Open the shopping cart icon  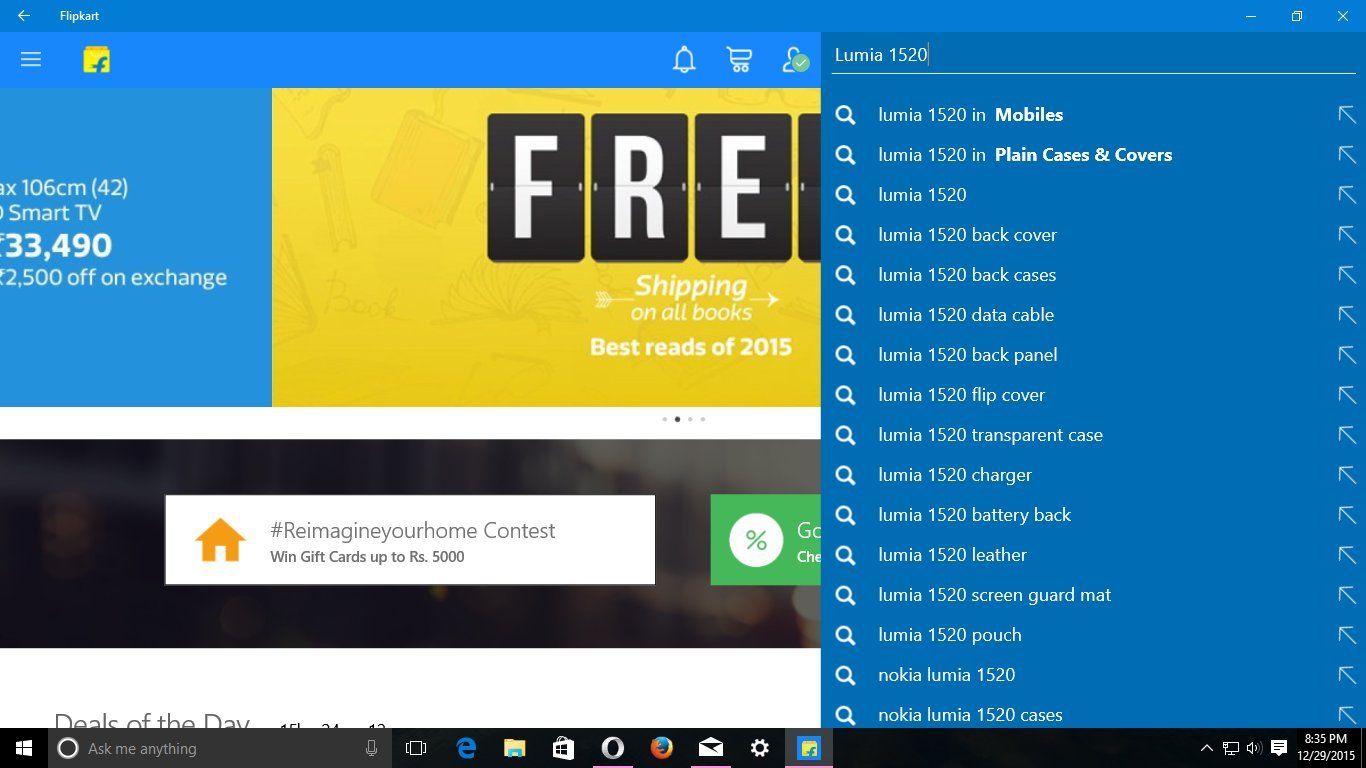739,60
